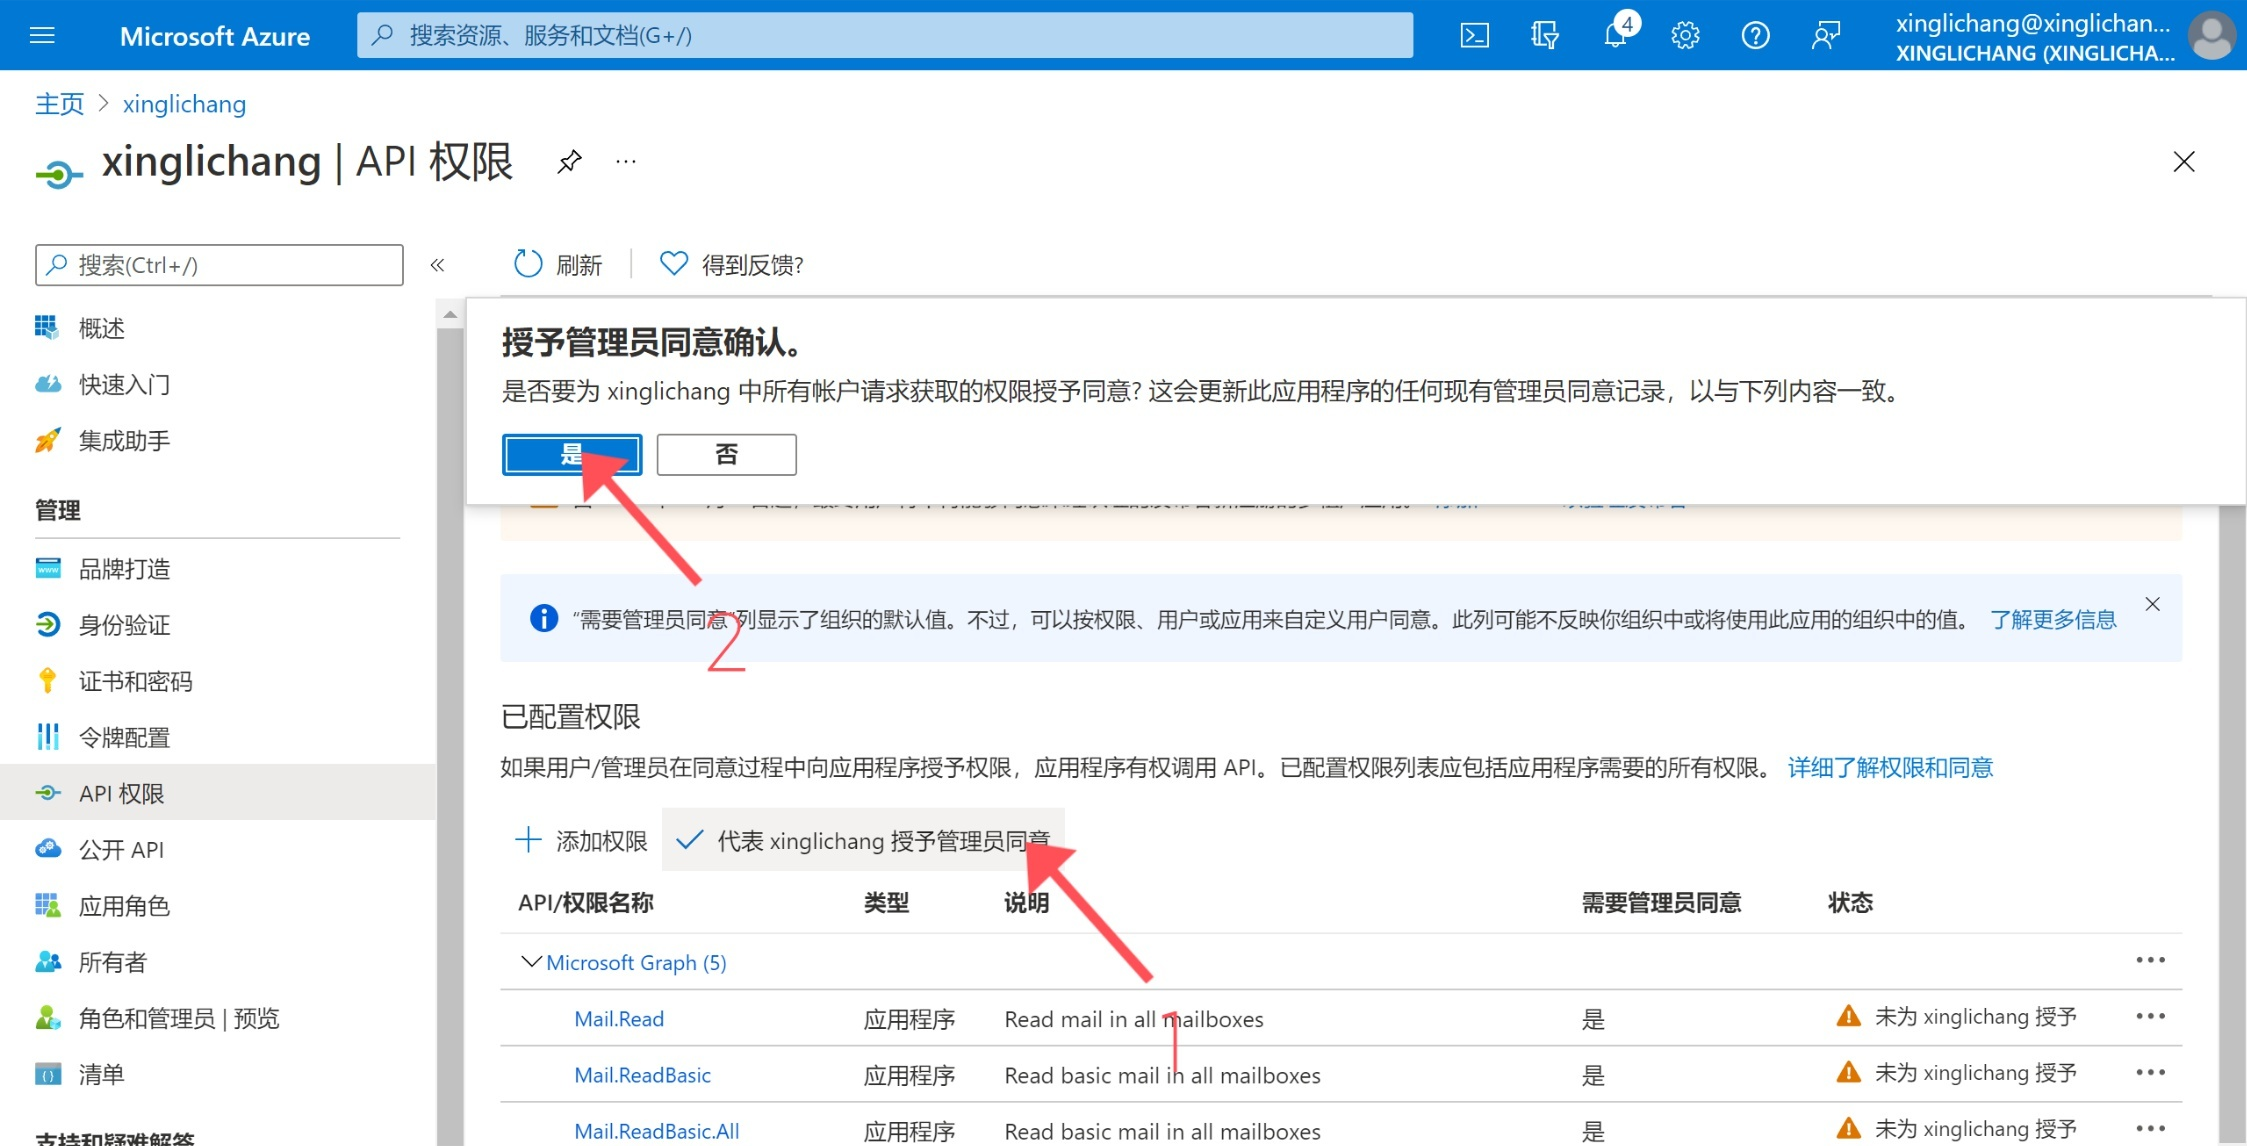Click 代表 xinglichang 授予管理员同意 button
Image resolution: width=2247 pixels, height=1146 pixels.
click(863, 841)
